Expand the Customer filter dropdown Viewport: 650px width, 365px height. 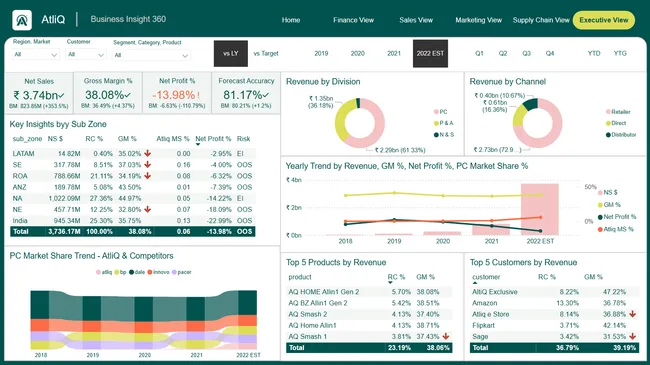click(86, 54)
